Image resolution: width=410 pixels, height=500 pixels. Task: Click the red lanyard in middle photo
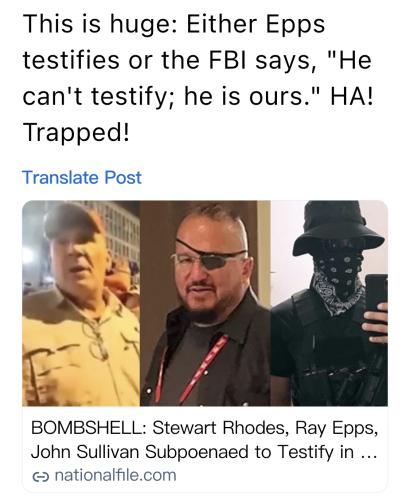193,368
